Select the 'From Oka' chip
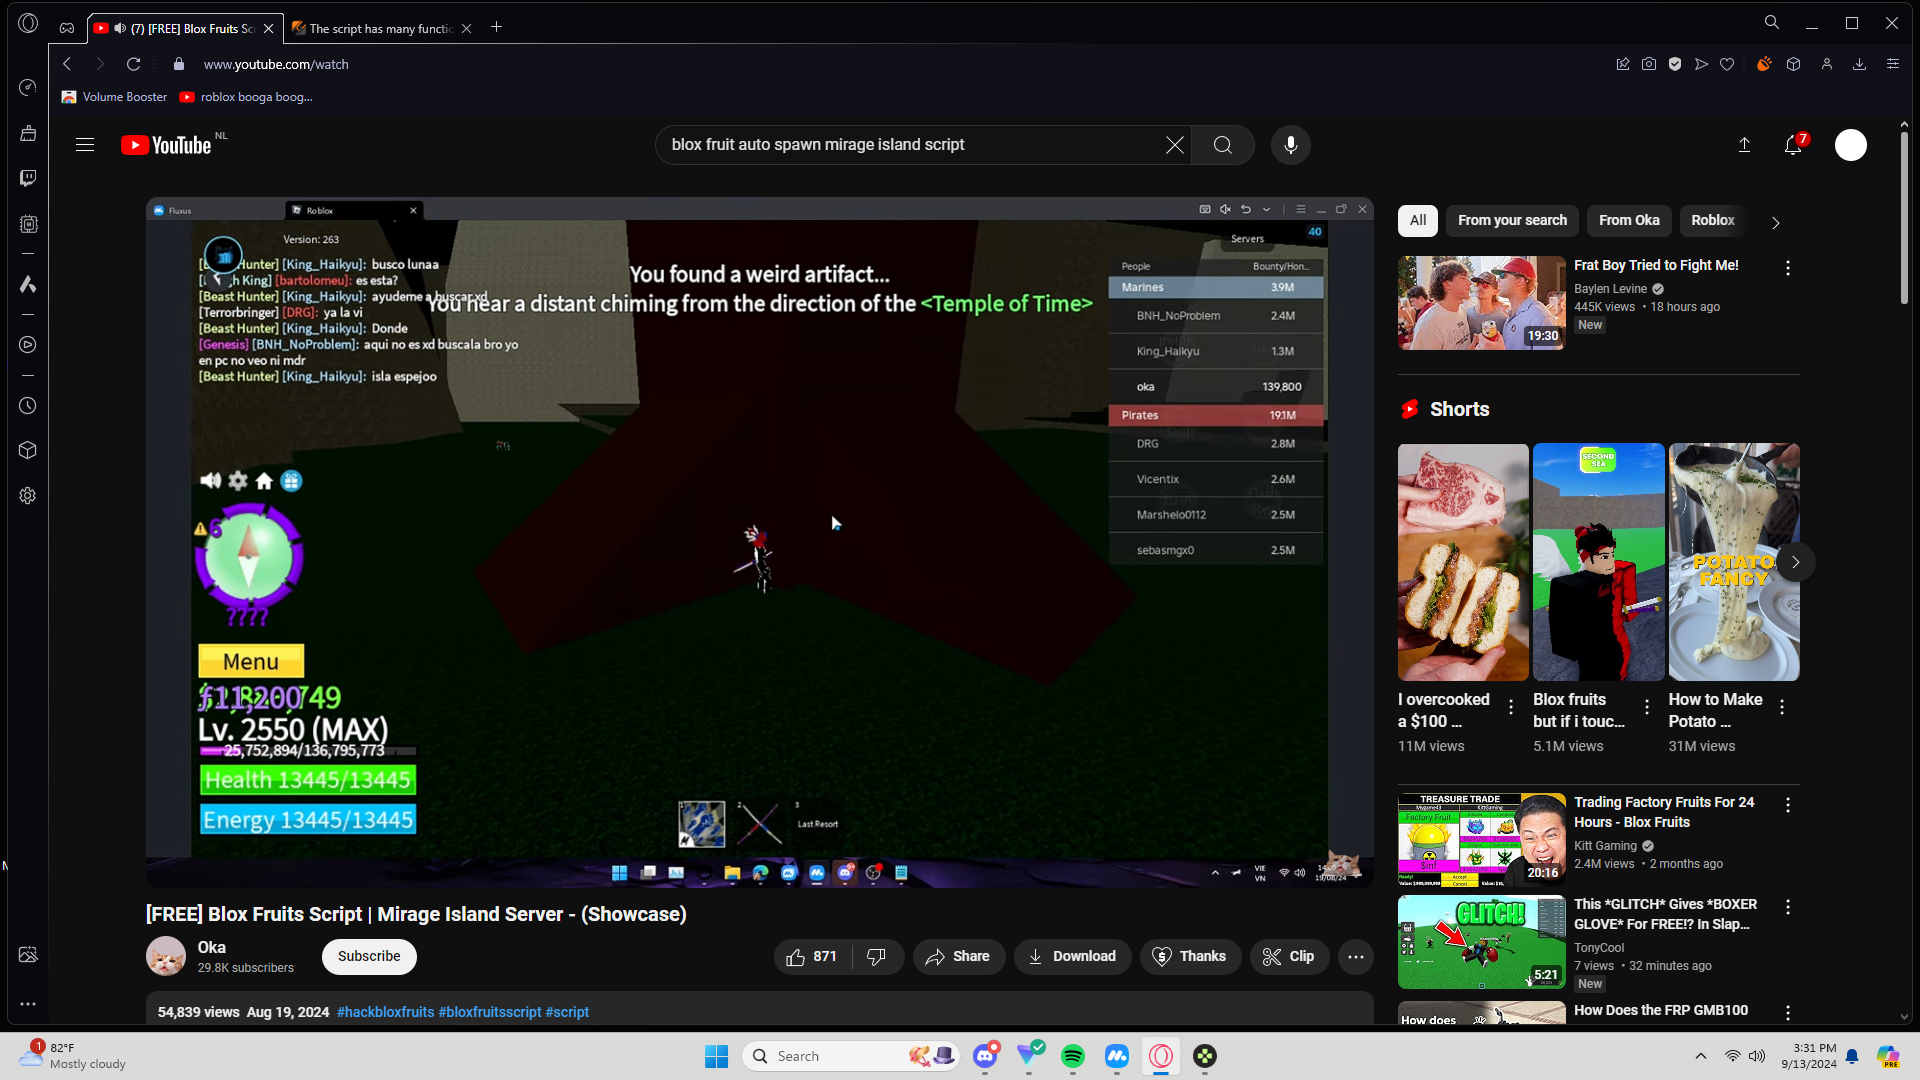The height and width of the screenshot is (1080, 1920). [x=1629, y=221]
